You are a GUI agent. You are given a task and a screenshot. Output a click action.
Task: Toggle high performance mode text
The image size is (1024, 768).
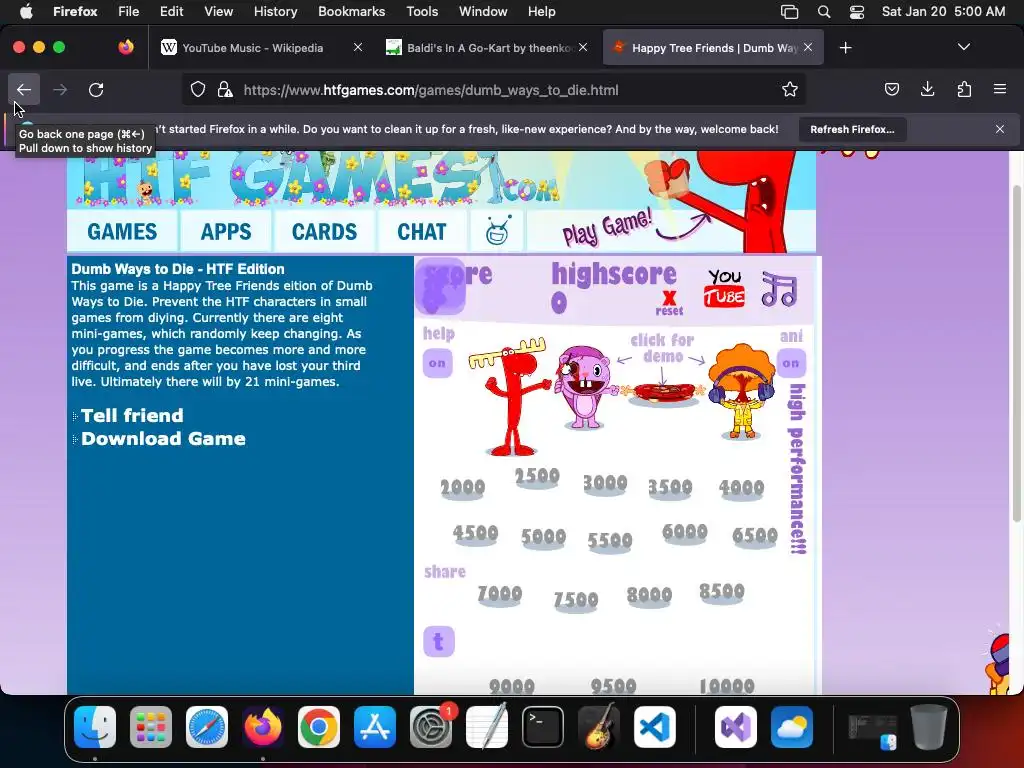(797, 469)
